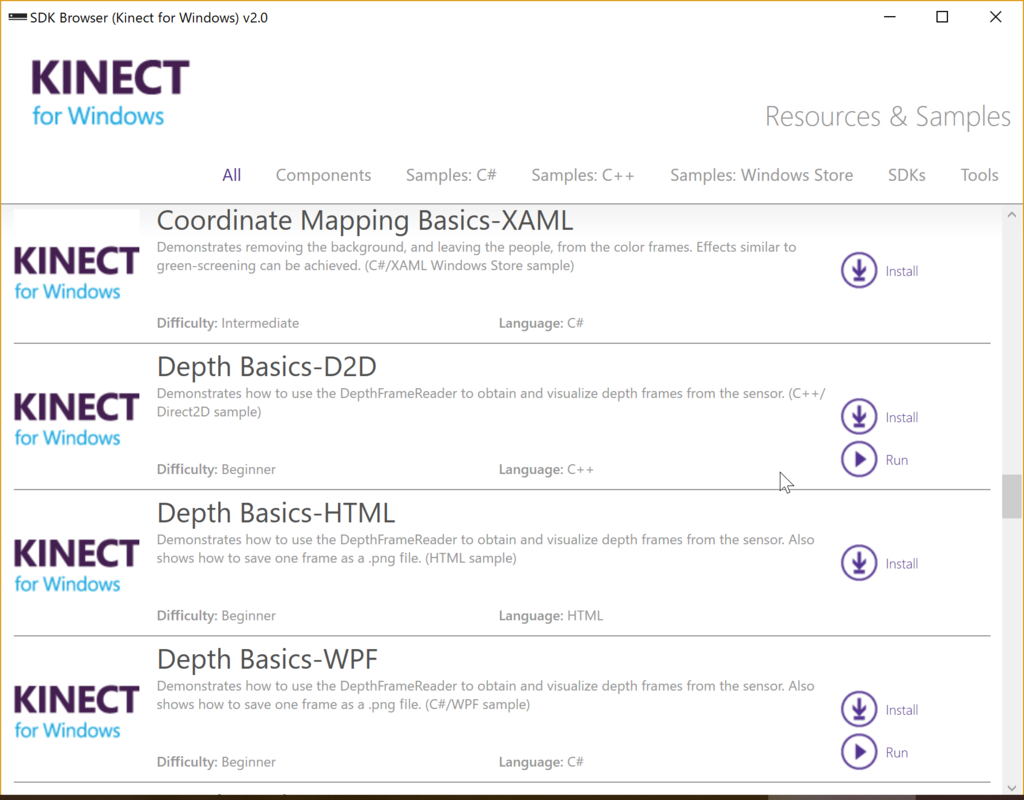Screen dimensions: 1024x800
Task: Click Install link for Depth Basics-HTML
Action: (901, 564)
